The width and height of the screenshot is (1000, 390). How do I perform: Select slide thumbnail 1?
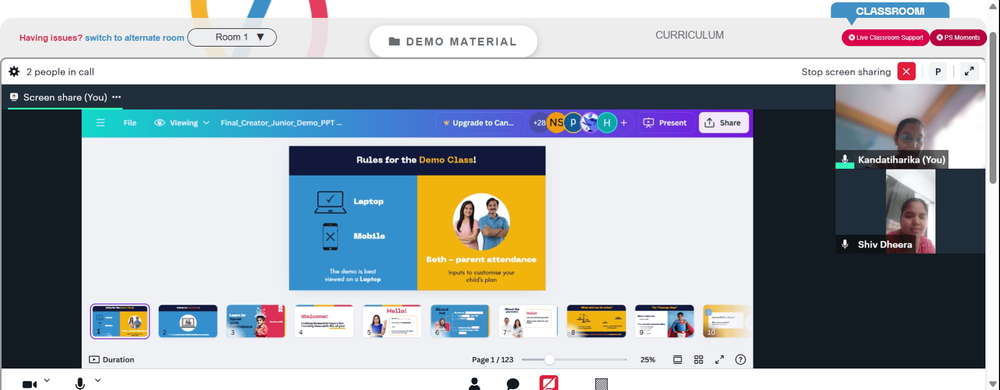coord(120,321)
